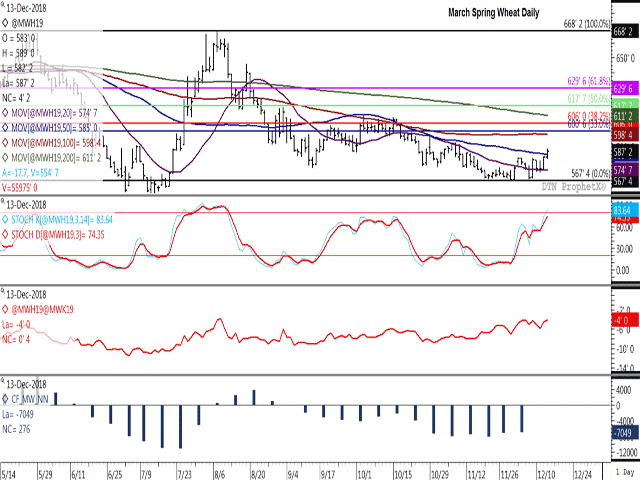Click the diamond marker of the 100-day MOV
The width and height of the screenshot is (640, 480).
click(x=5, y=143)
